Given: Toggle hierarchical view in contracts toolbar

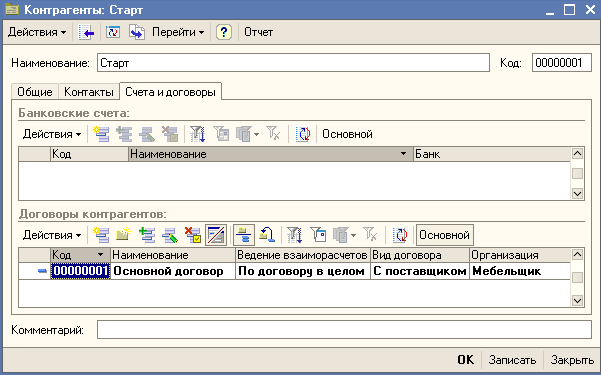Looking at the screenshot, I should click(243, 235).
